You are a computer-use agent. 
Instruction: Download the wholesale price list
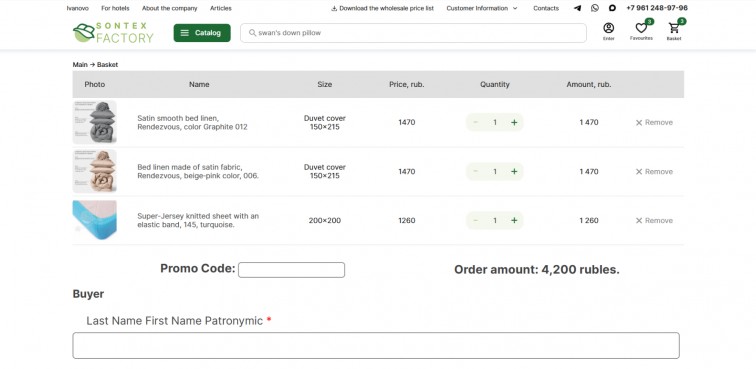pos(382,8)
